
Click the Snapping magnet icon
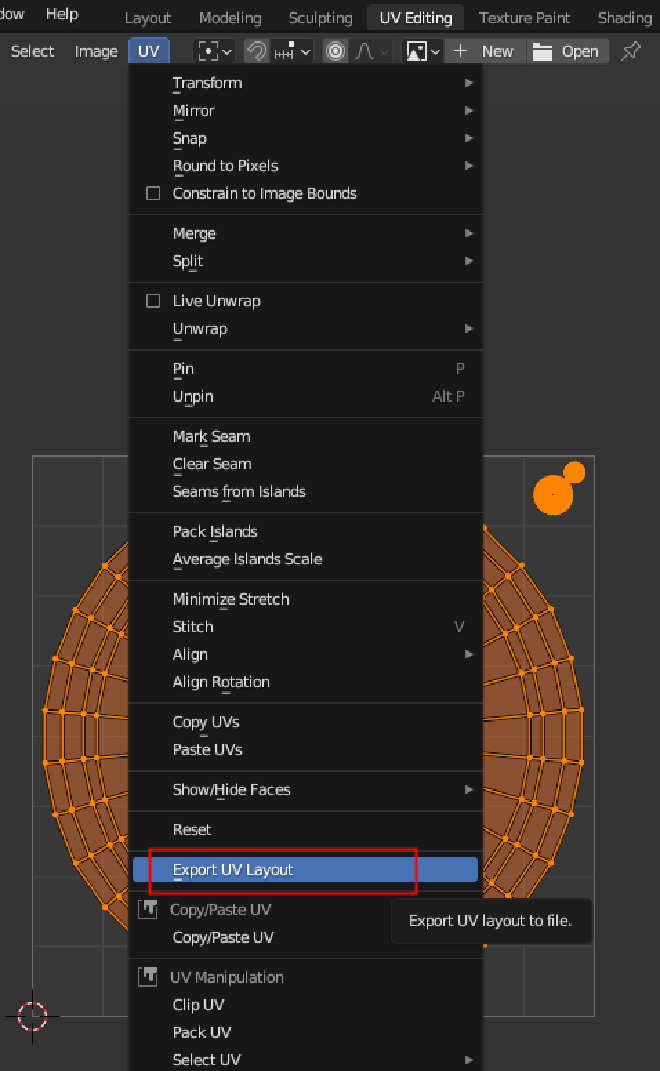click(255, 50)
